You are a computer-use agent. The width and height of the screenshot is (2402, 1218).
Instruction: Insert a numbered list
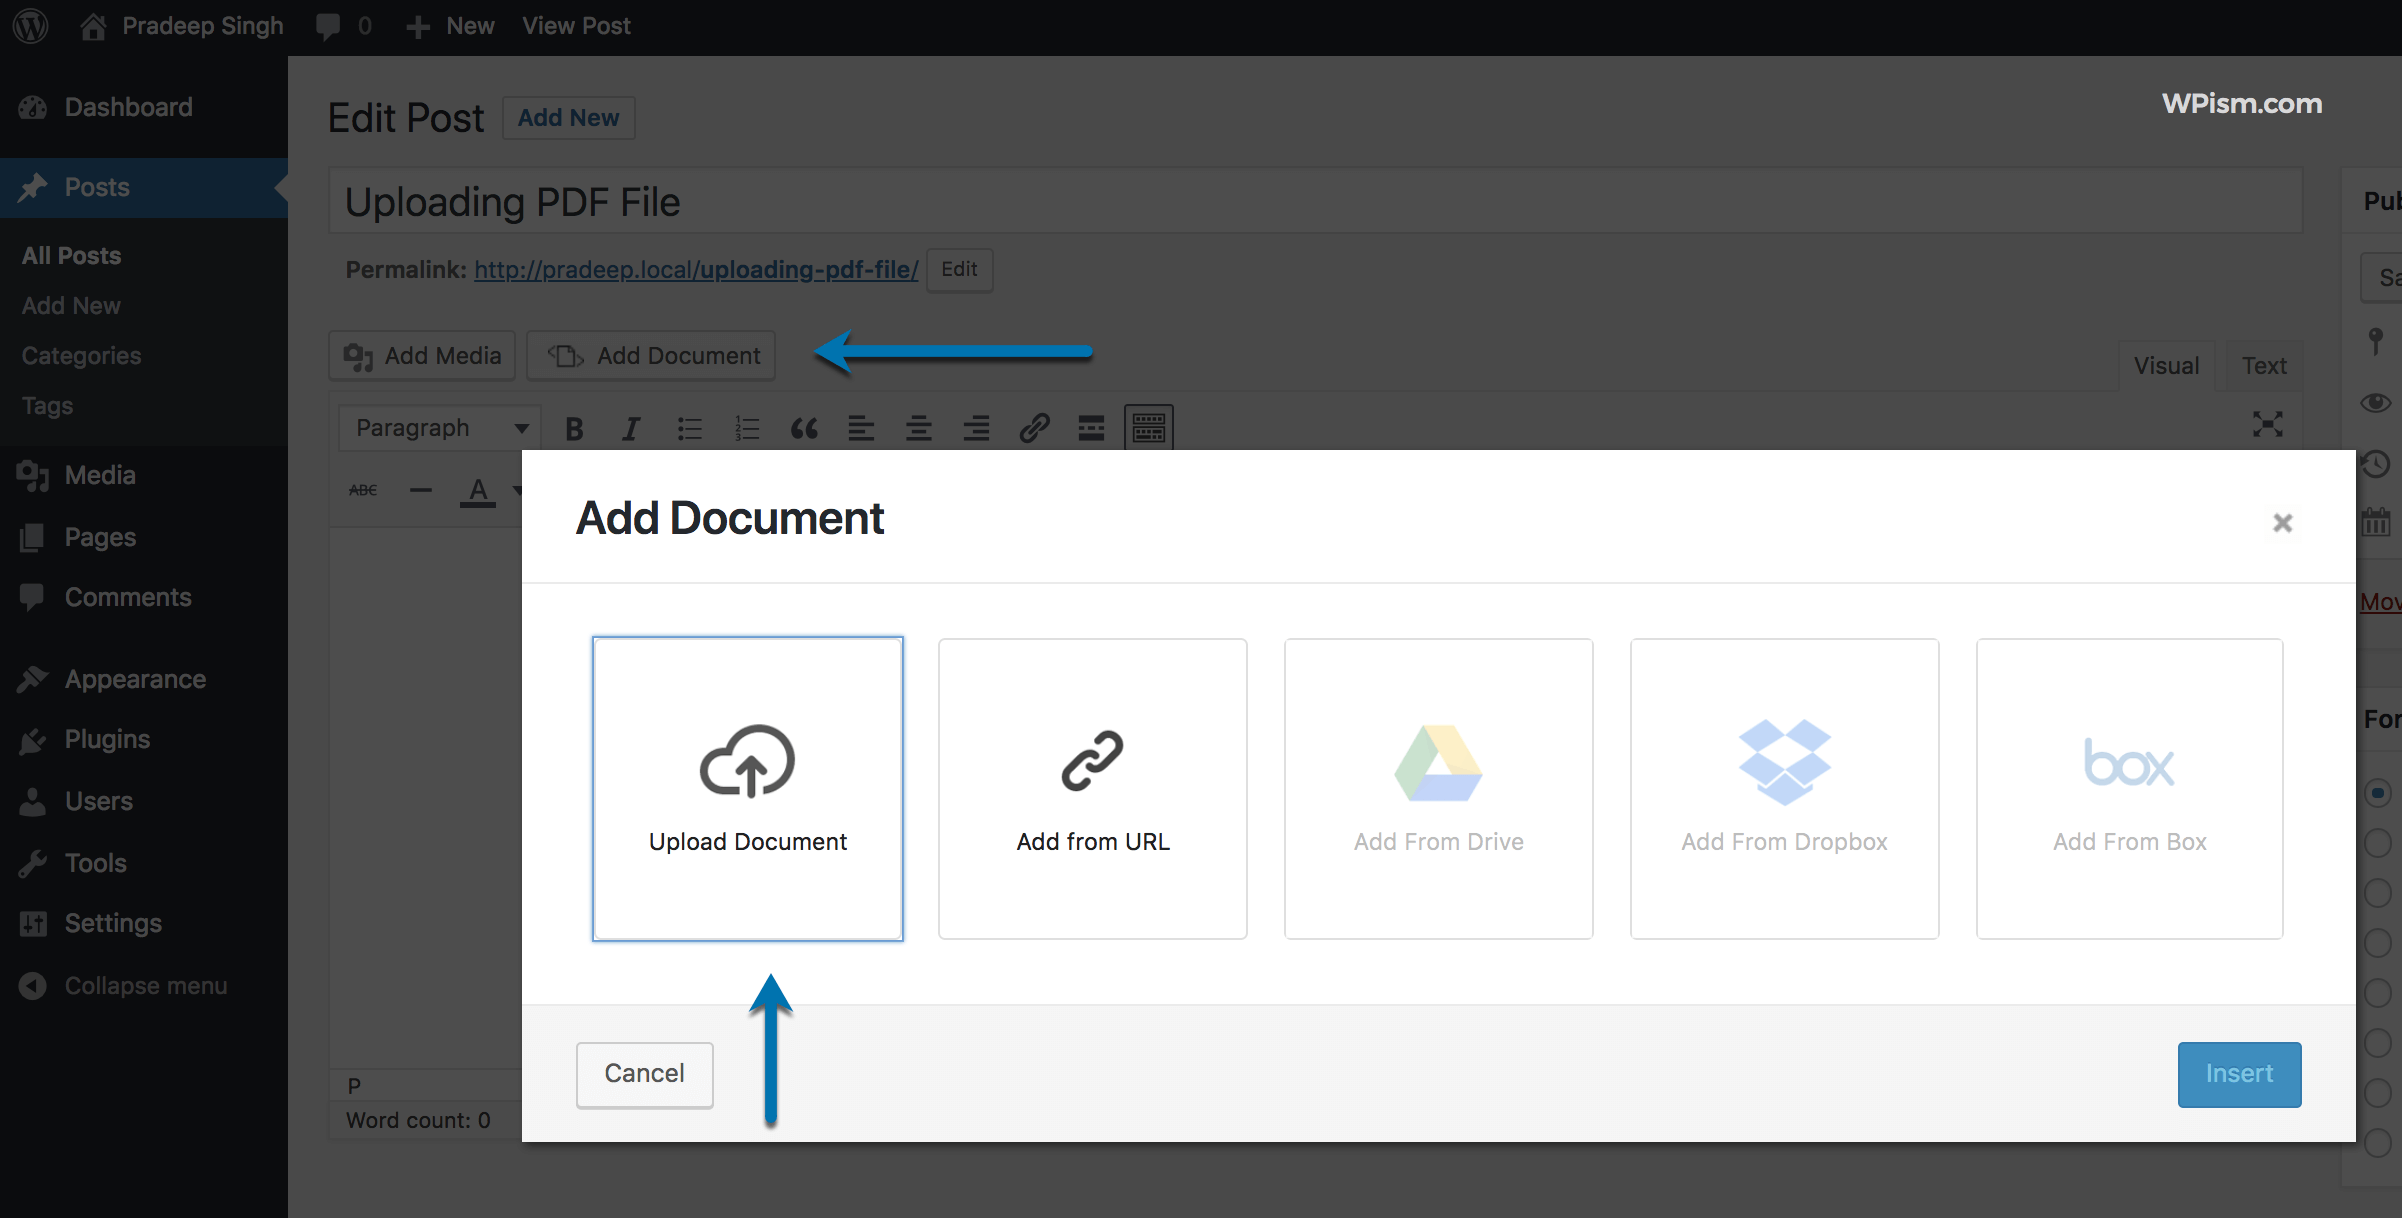click(746, 428)
